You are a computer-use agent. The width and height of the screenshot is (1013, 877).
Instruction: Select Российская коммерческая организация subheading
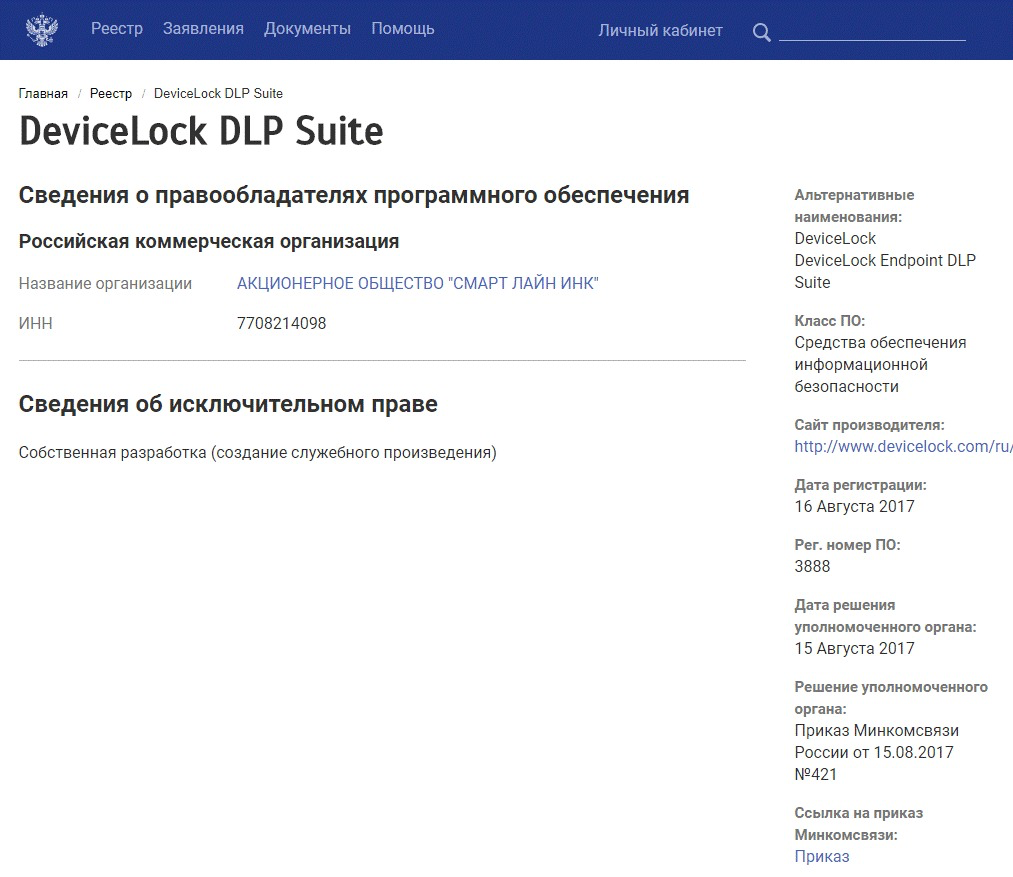[209, 241]
